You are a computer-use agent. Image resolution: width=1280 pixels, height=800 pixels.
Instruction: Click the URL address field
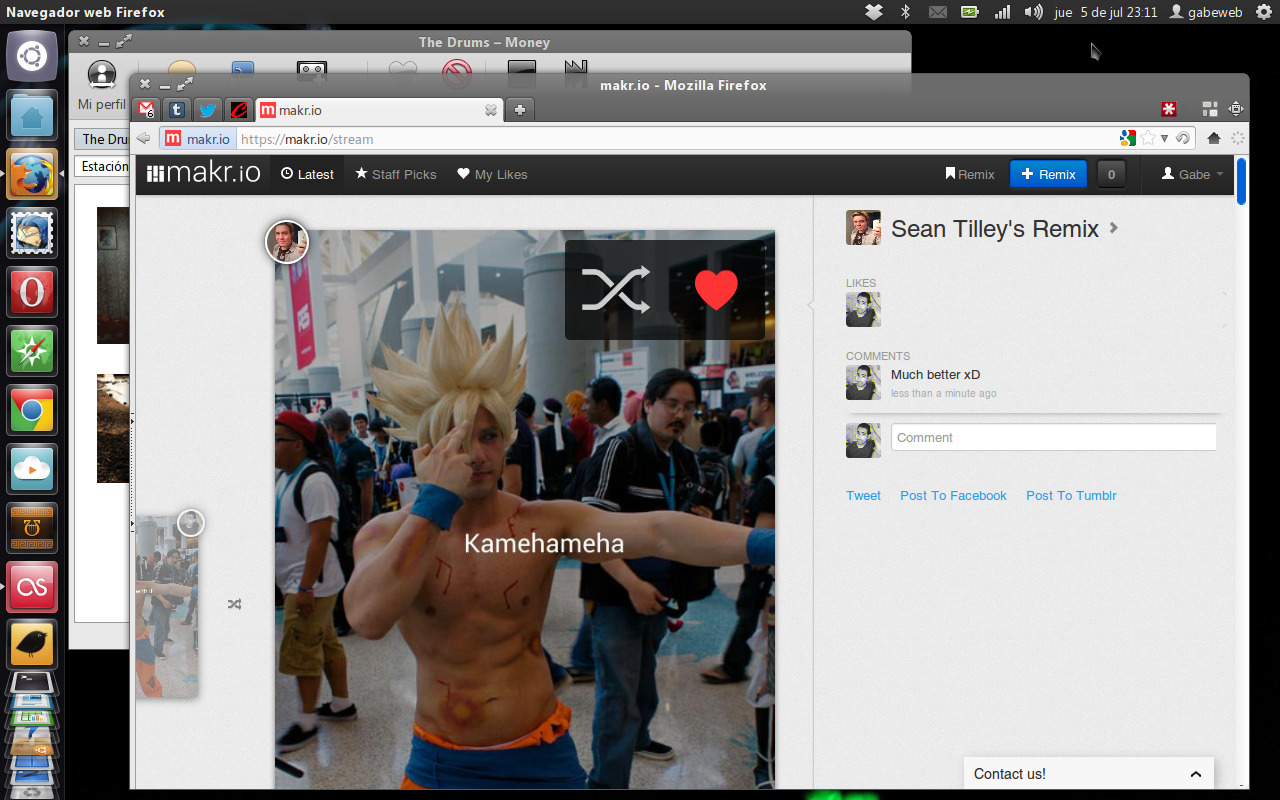tap(675, 139)
